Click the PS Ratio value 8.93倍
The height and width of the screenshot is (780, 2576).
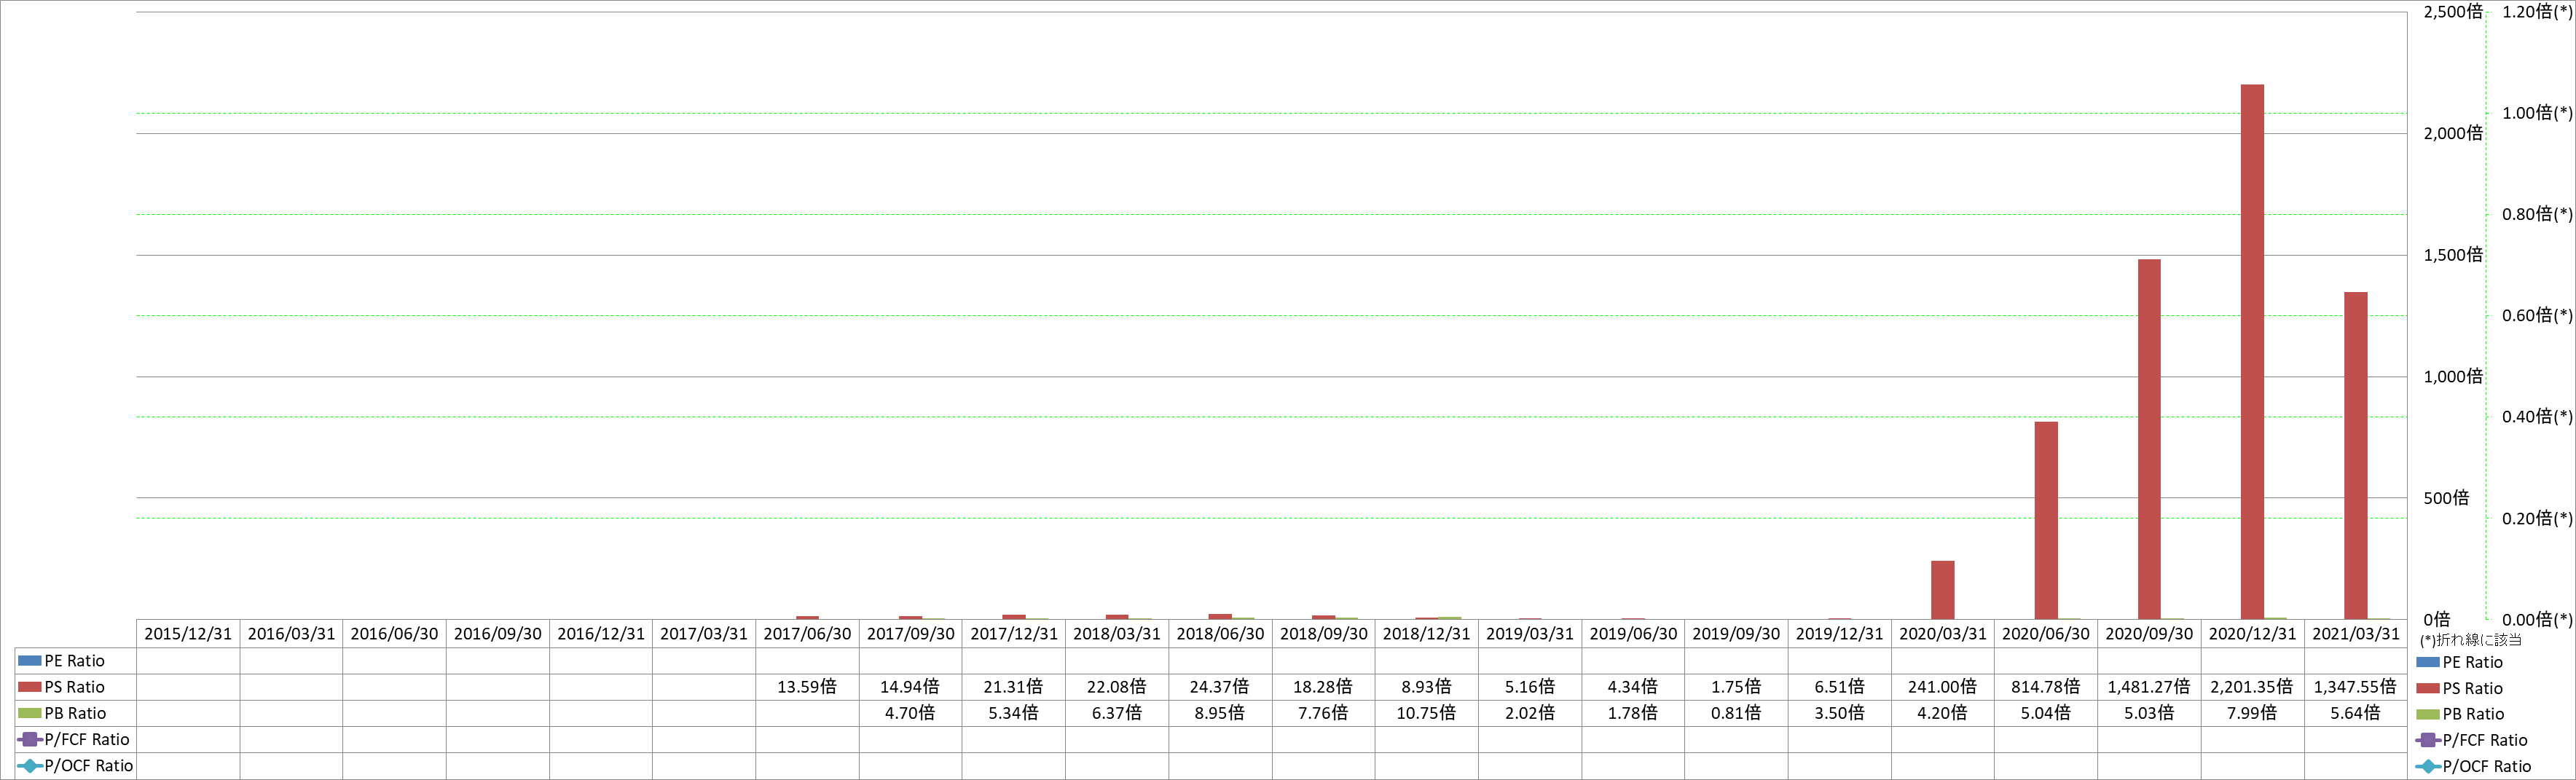1426,687
